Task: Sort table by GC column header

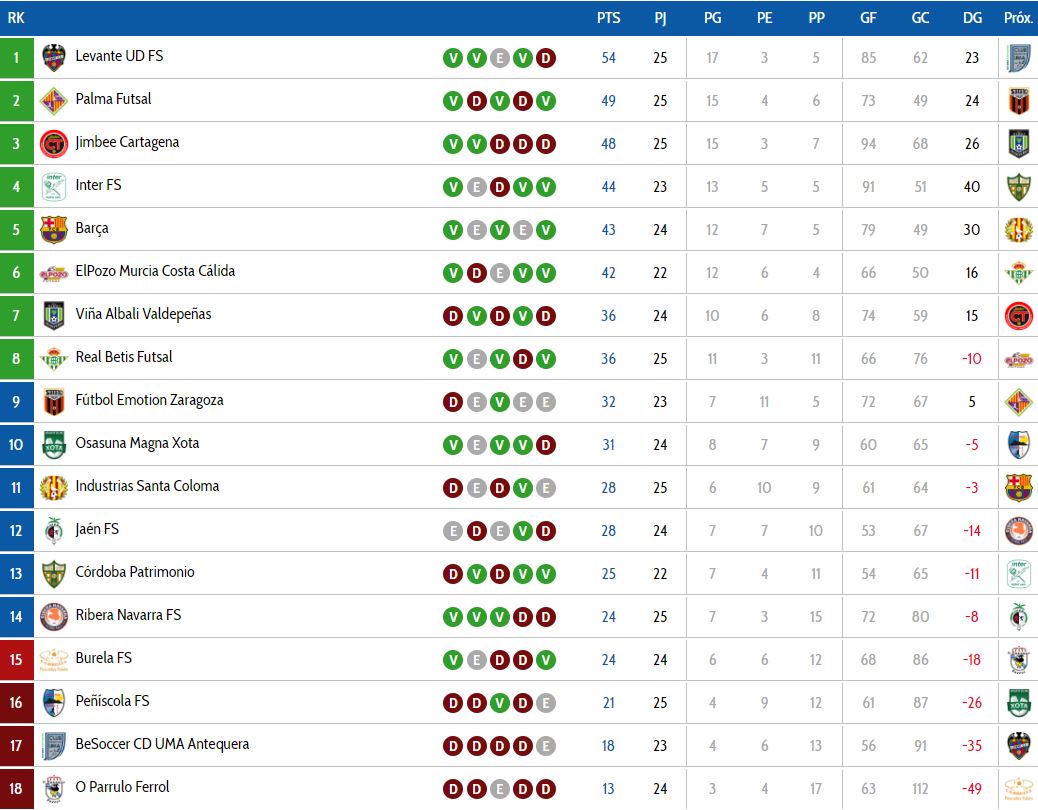Action: 920,18
